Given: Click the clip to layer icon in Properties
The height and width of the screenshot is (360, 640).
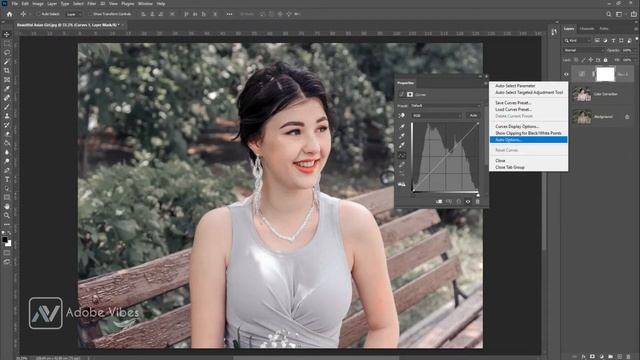Looking at the screenshot, I should point(439,202).
